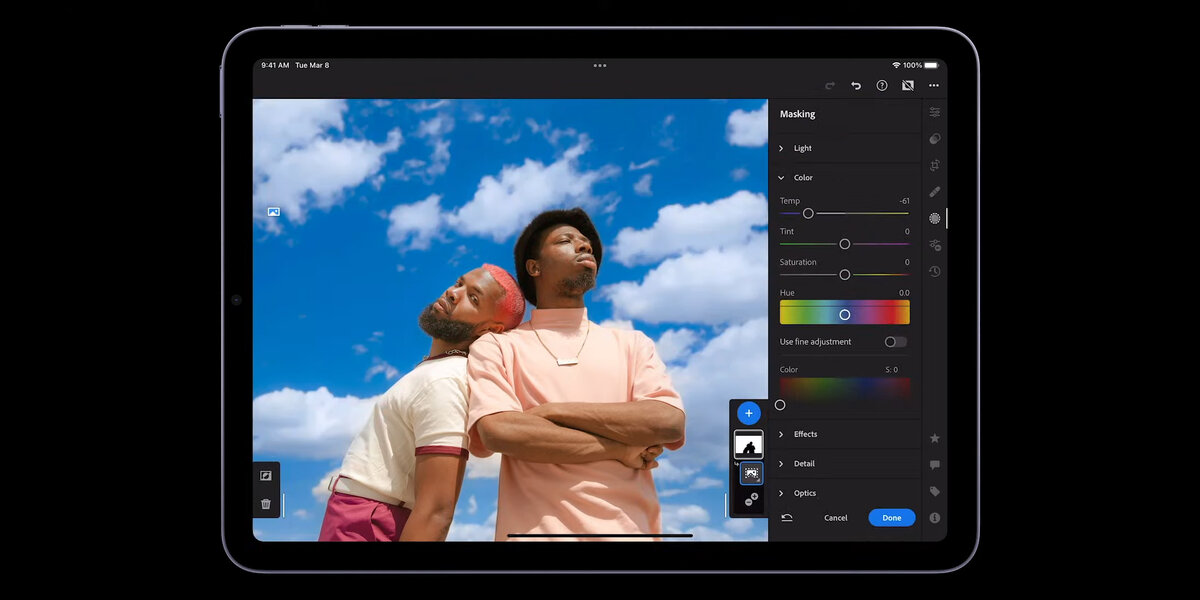Toggle the before/after original view icon
The height and width of the screenshot is (600, 1200).
point(908,86)
